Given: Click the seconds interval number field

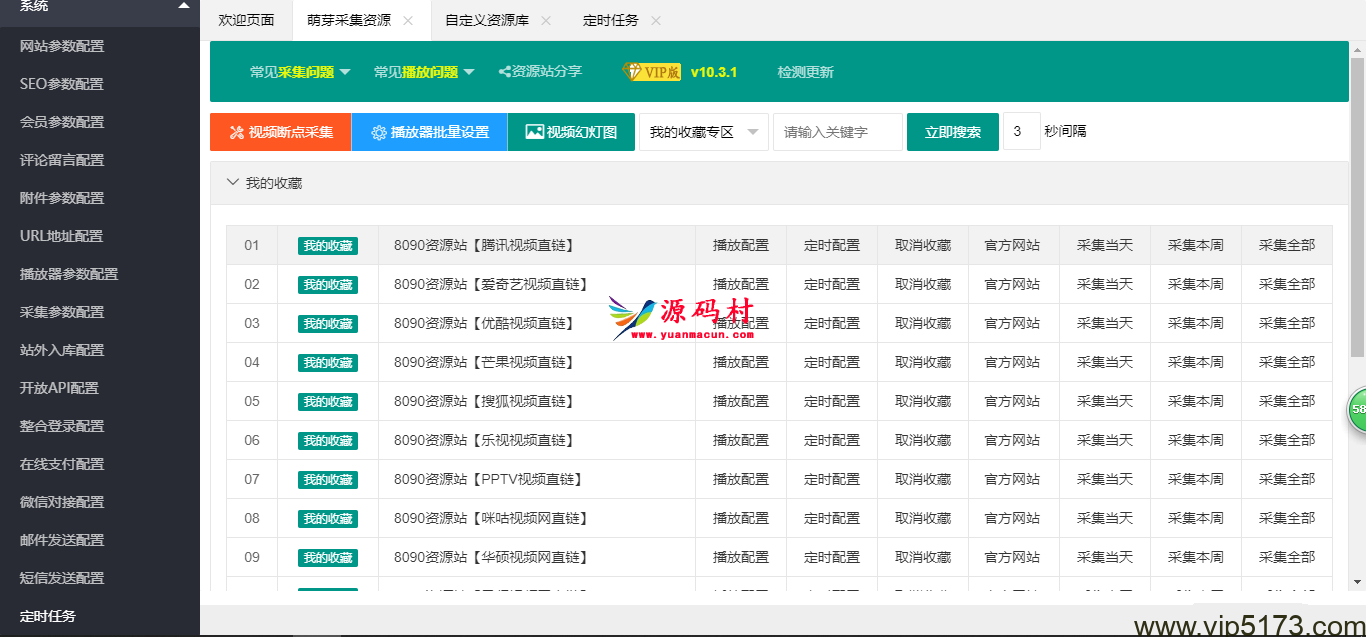Looking at the screenshot, I should pos(1021,132).
